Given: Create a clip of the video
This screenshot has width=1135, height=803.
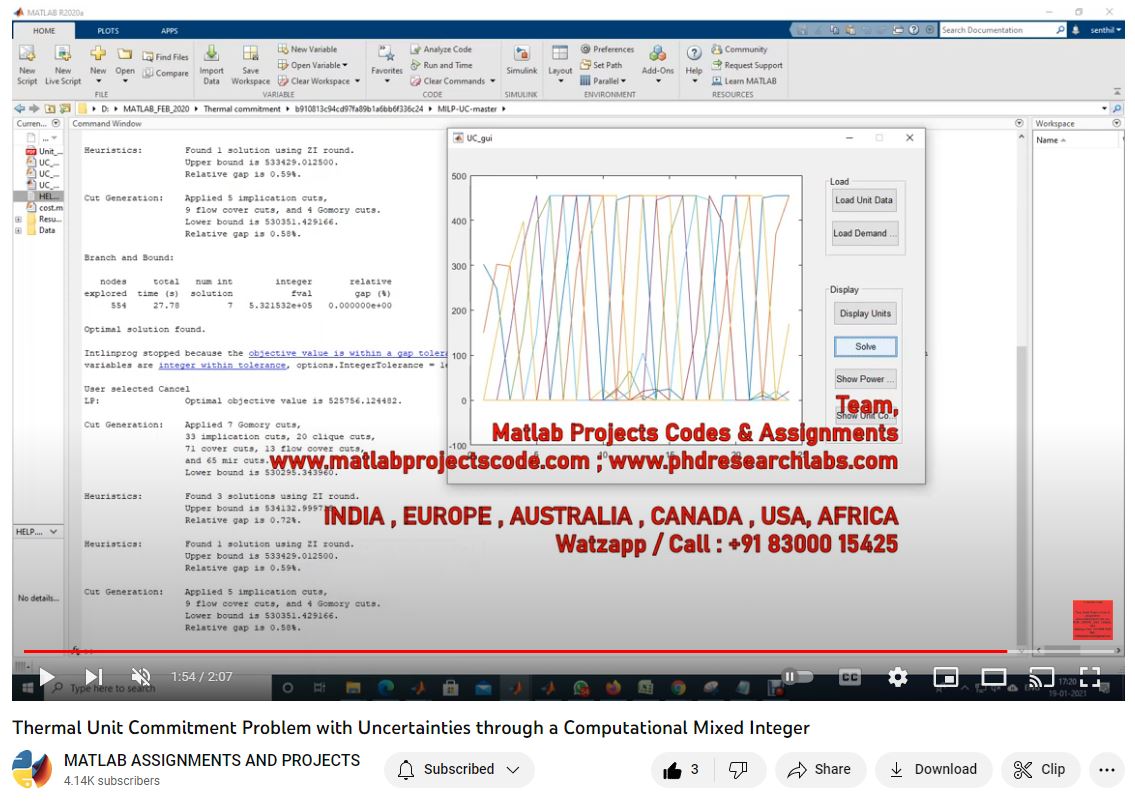Looking at the screenshot, I should [1040, 769].
